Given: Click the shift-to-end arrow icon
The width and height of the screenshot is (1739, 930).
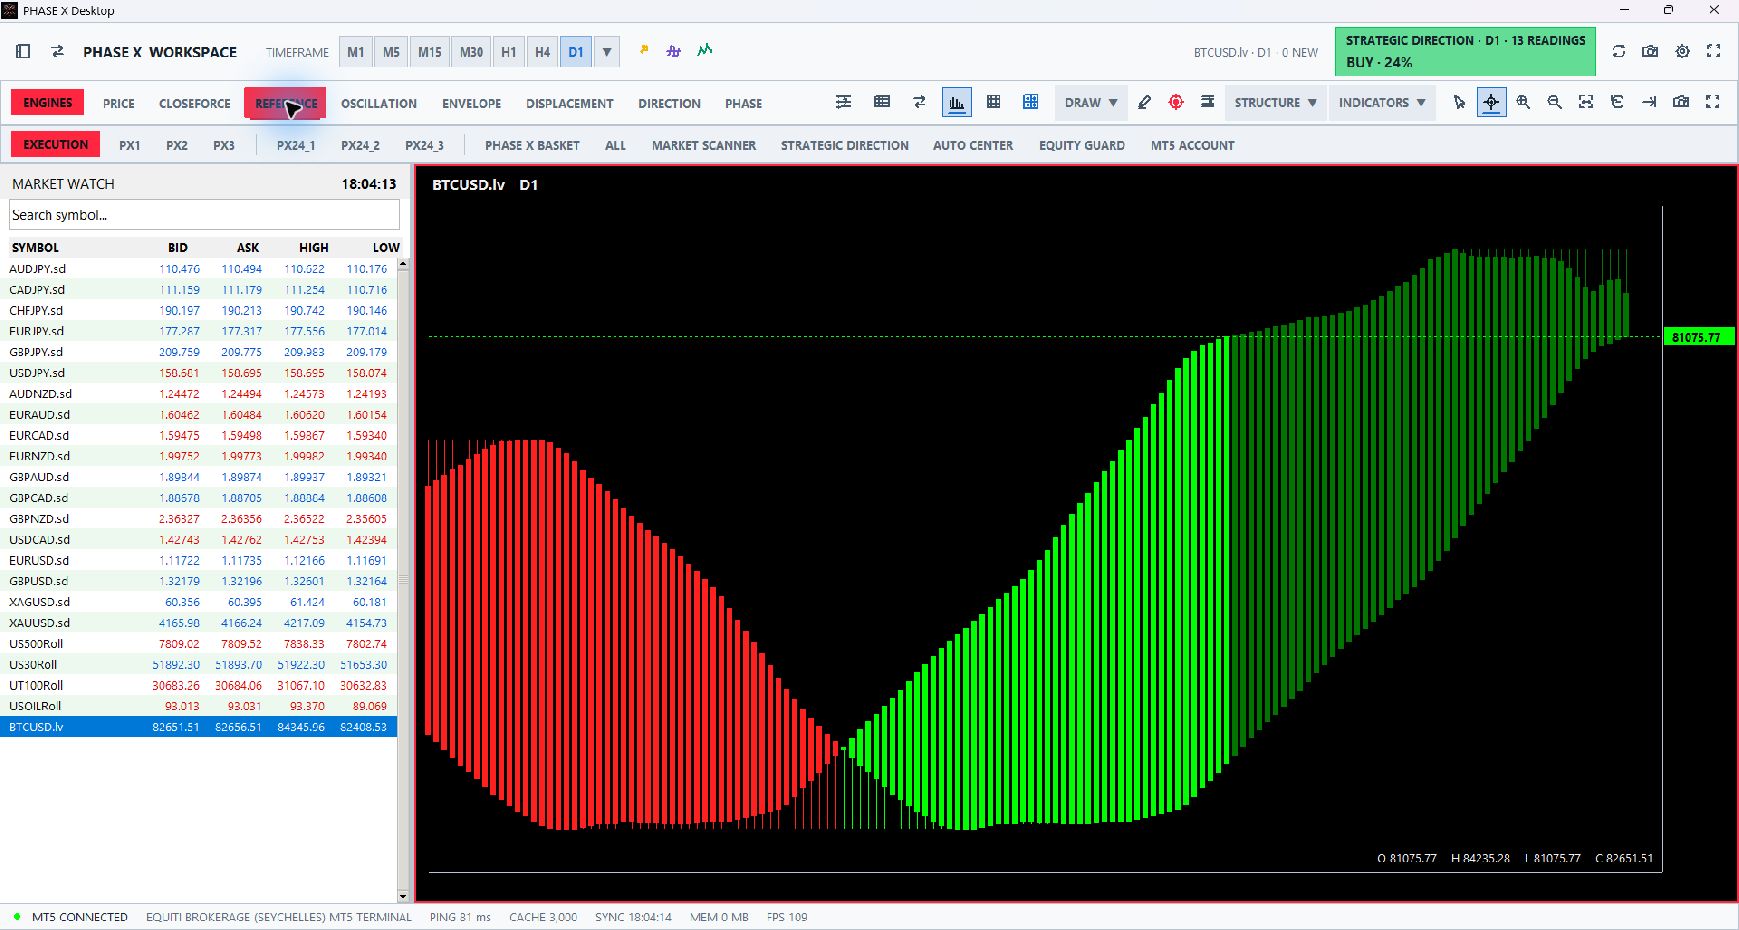Looking at the screenshot, I should pos(1649,102).
